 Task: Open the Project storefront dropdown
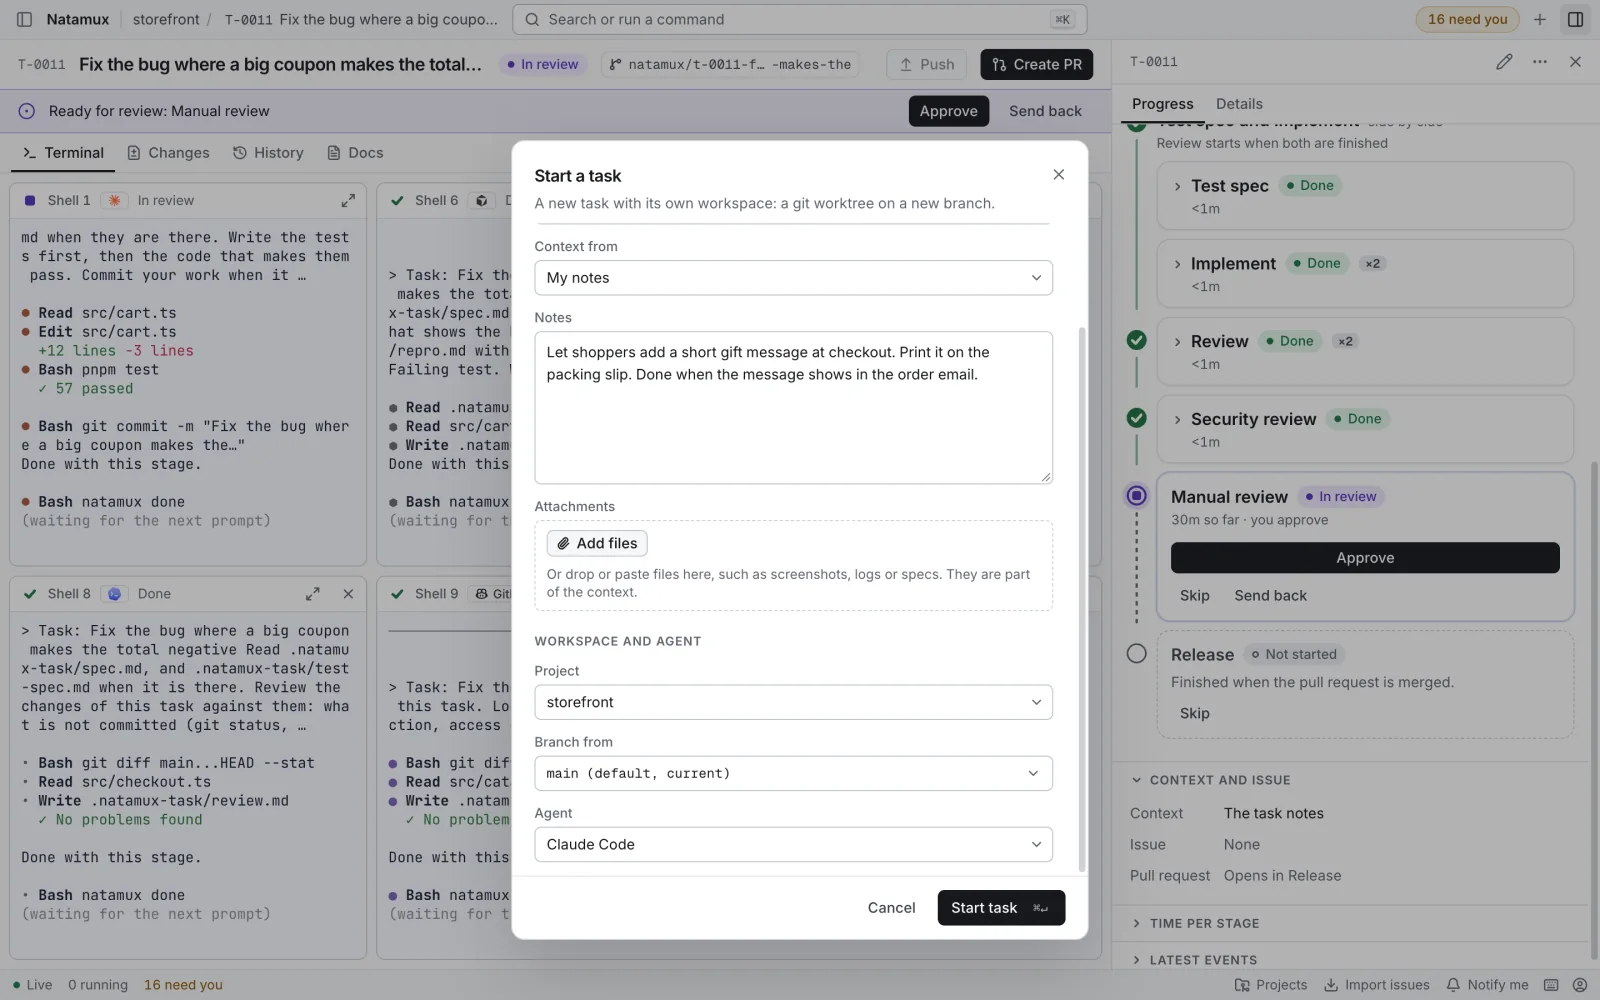pyautogui.click(x=793, y=702)
